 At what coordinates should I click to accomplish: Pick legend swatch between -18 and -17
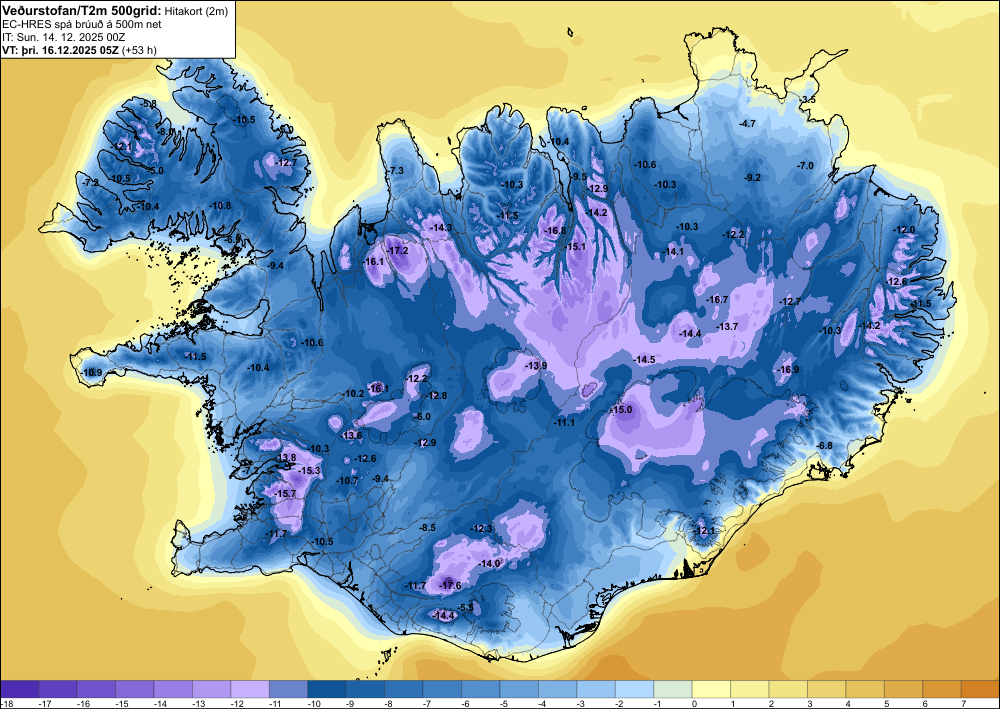point(20,689)
